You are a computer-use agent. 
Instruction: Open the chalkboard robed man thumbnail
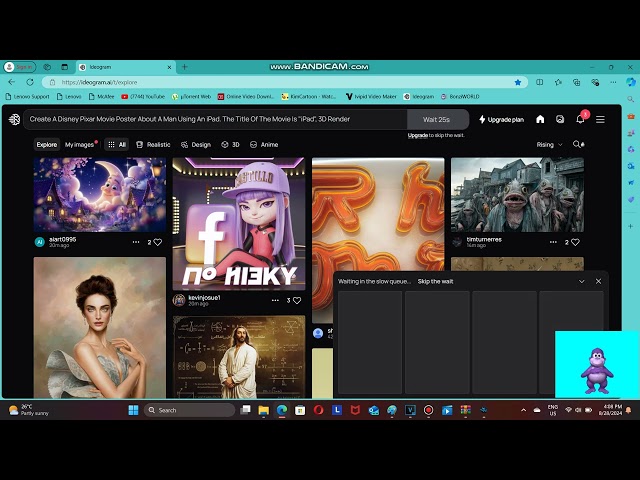point(239,357)
